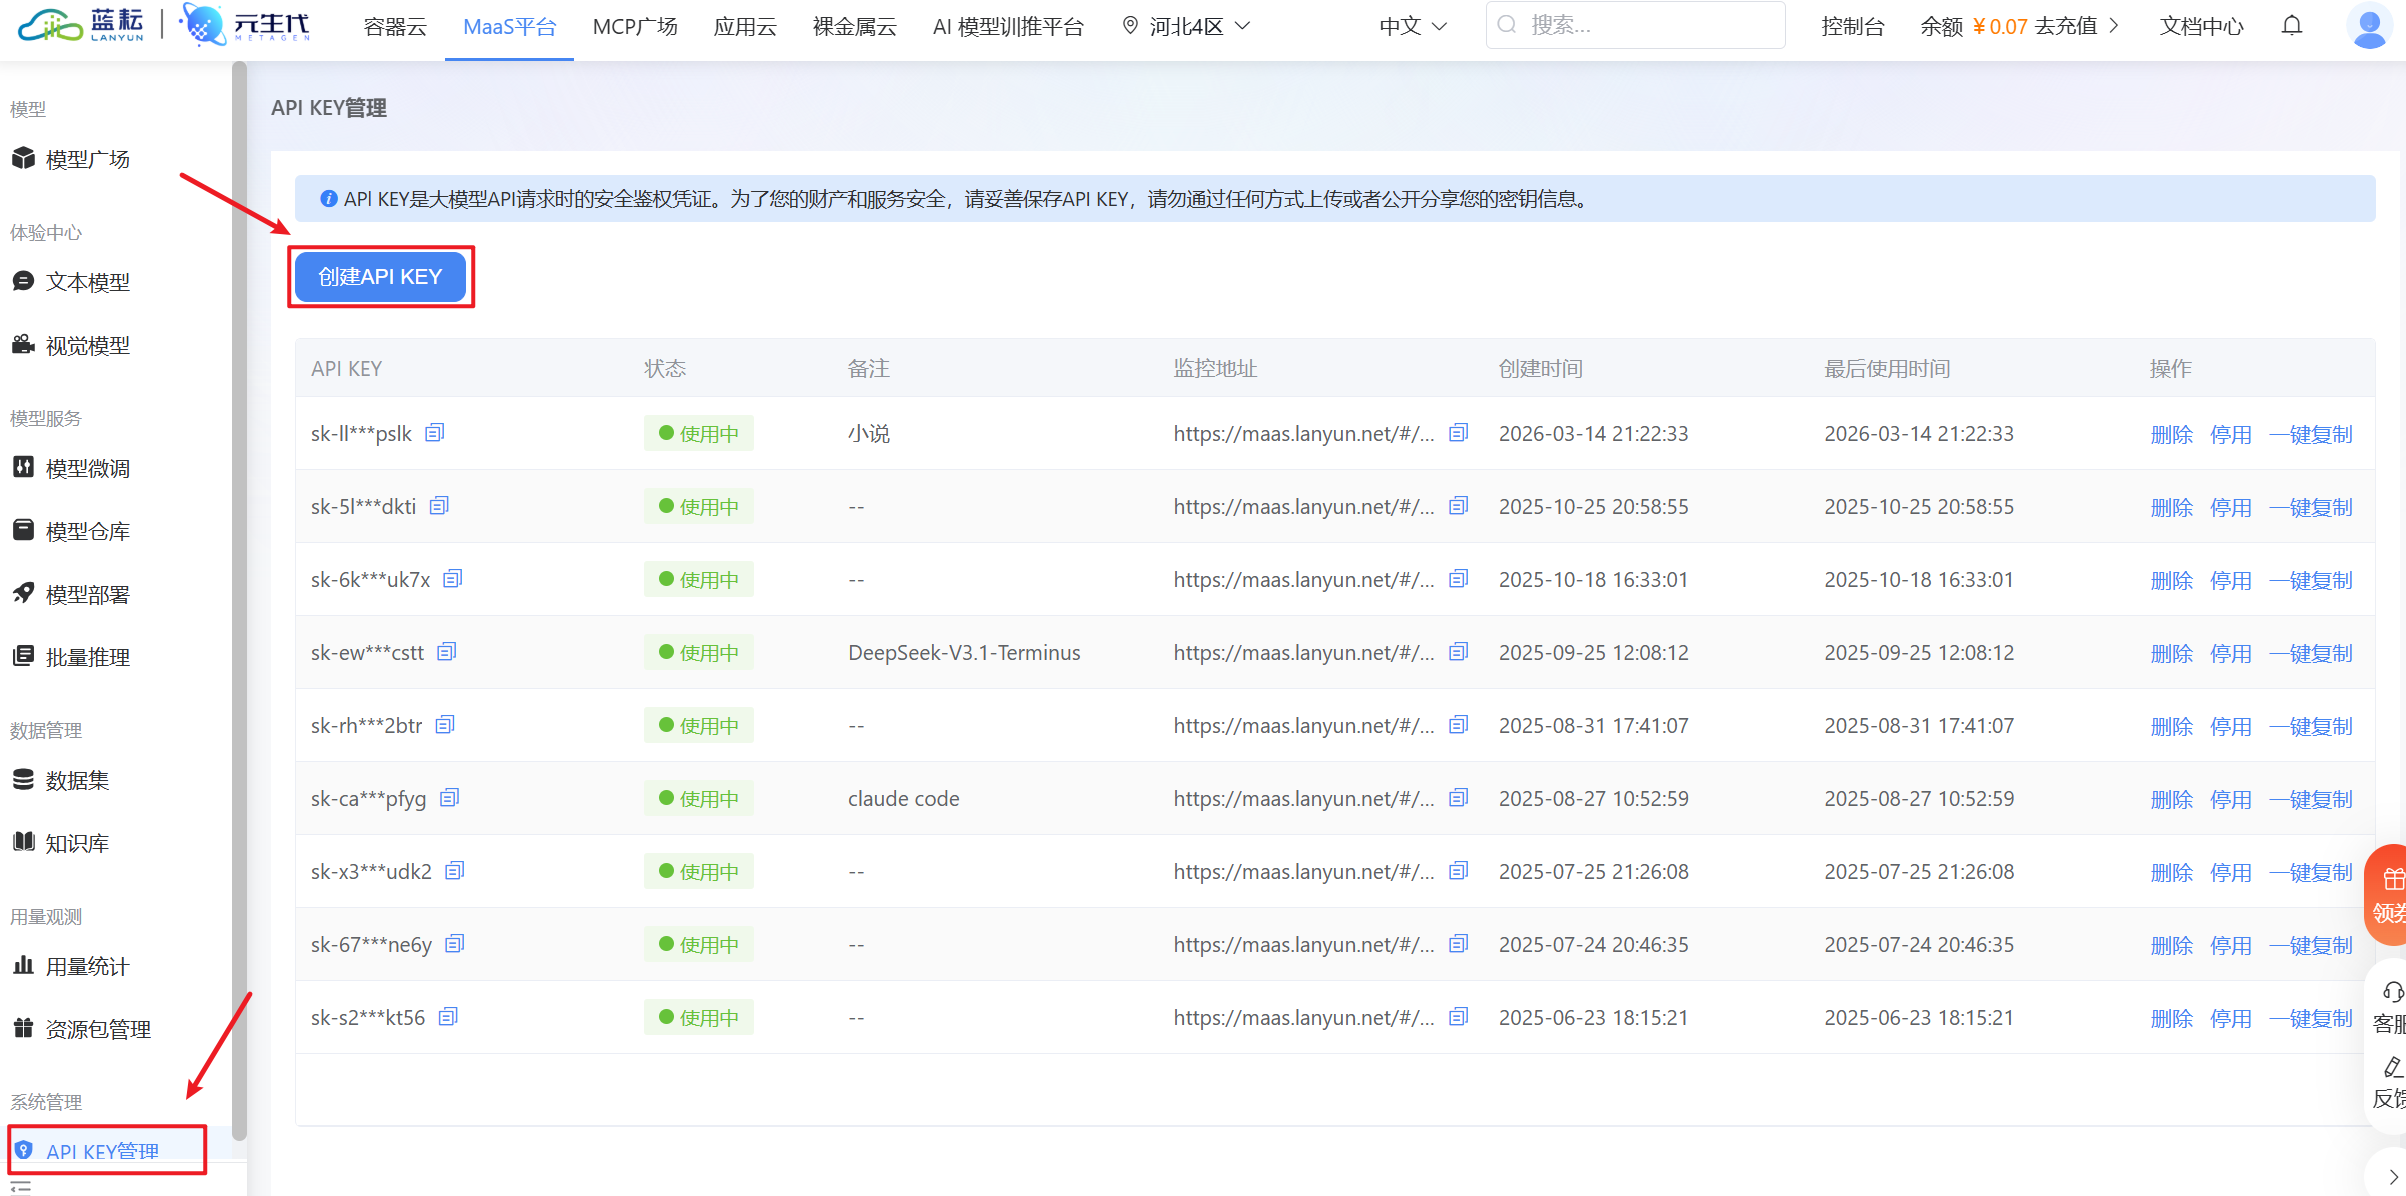The height and width of the screenshot is (1196, 2406).
Task: Open 批量推理 in the sidebar
Action: [86, 656]
